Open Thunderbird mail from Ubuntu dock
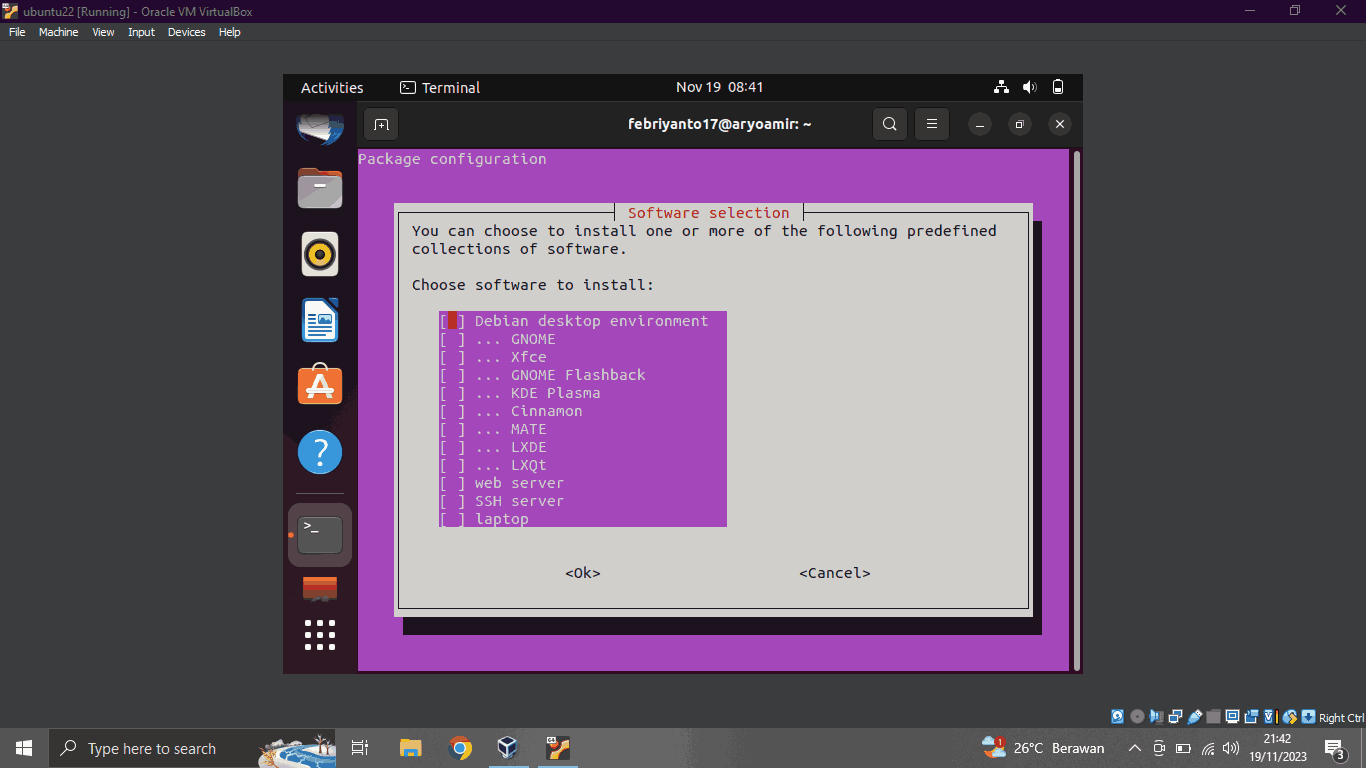1366x768 pixels. point(320,126)
